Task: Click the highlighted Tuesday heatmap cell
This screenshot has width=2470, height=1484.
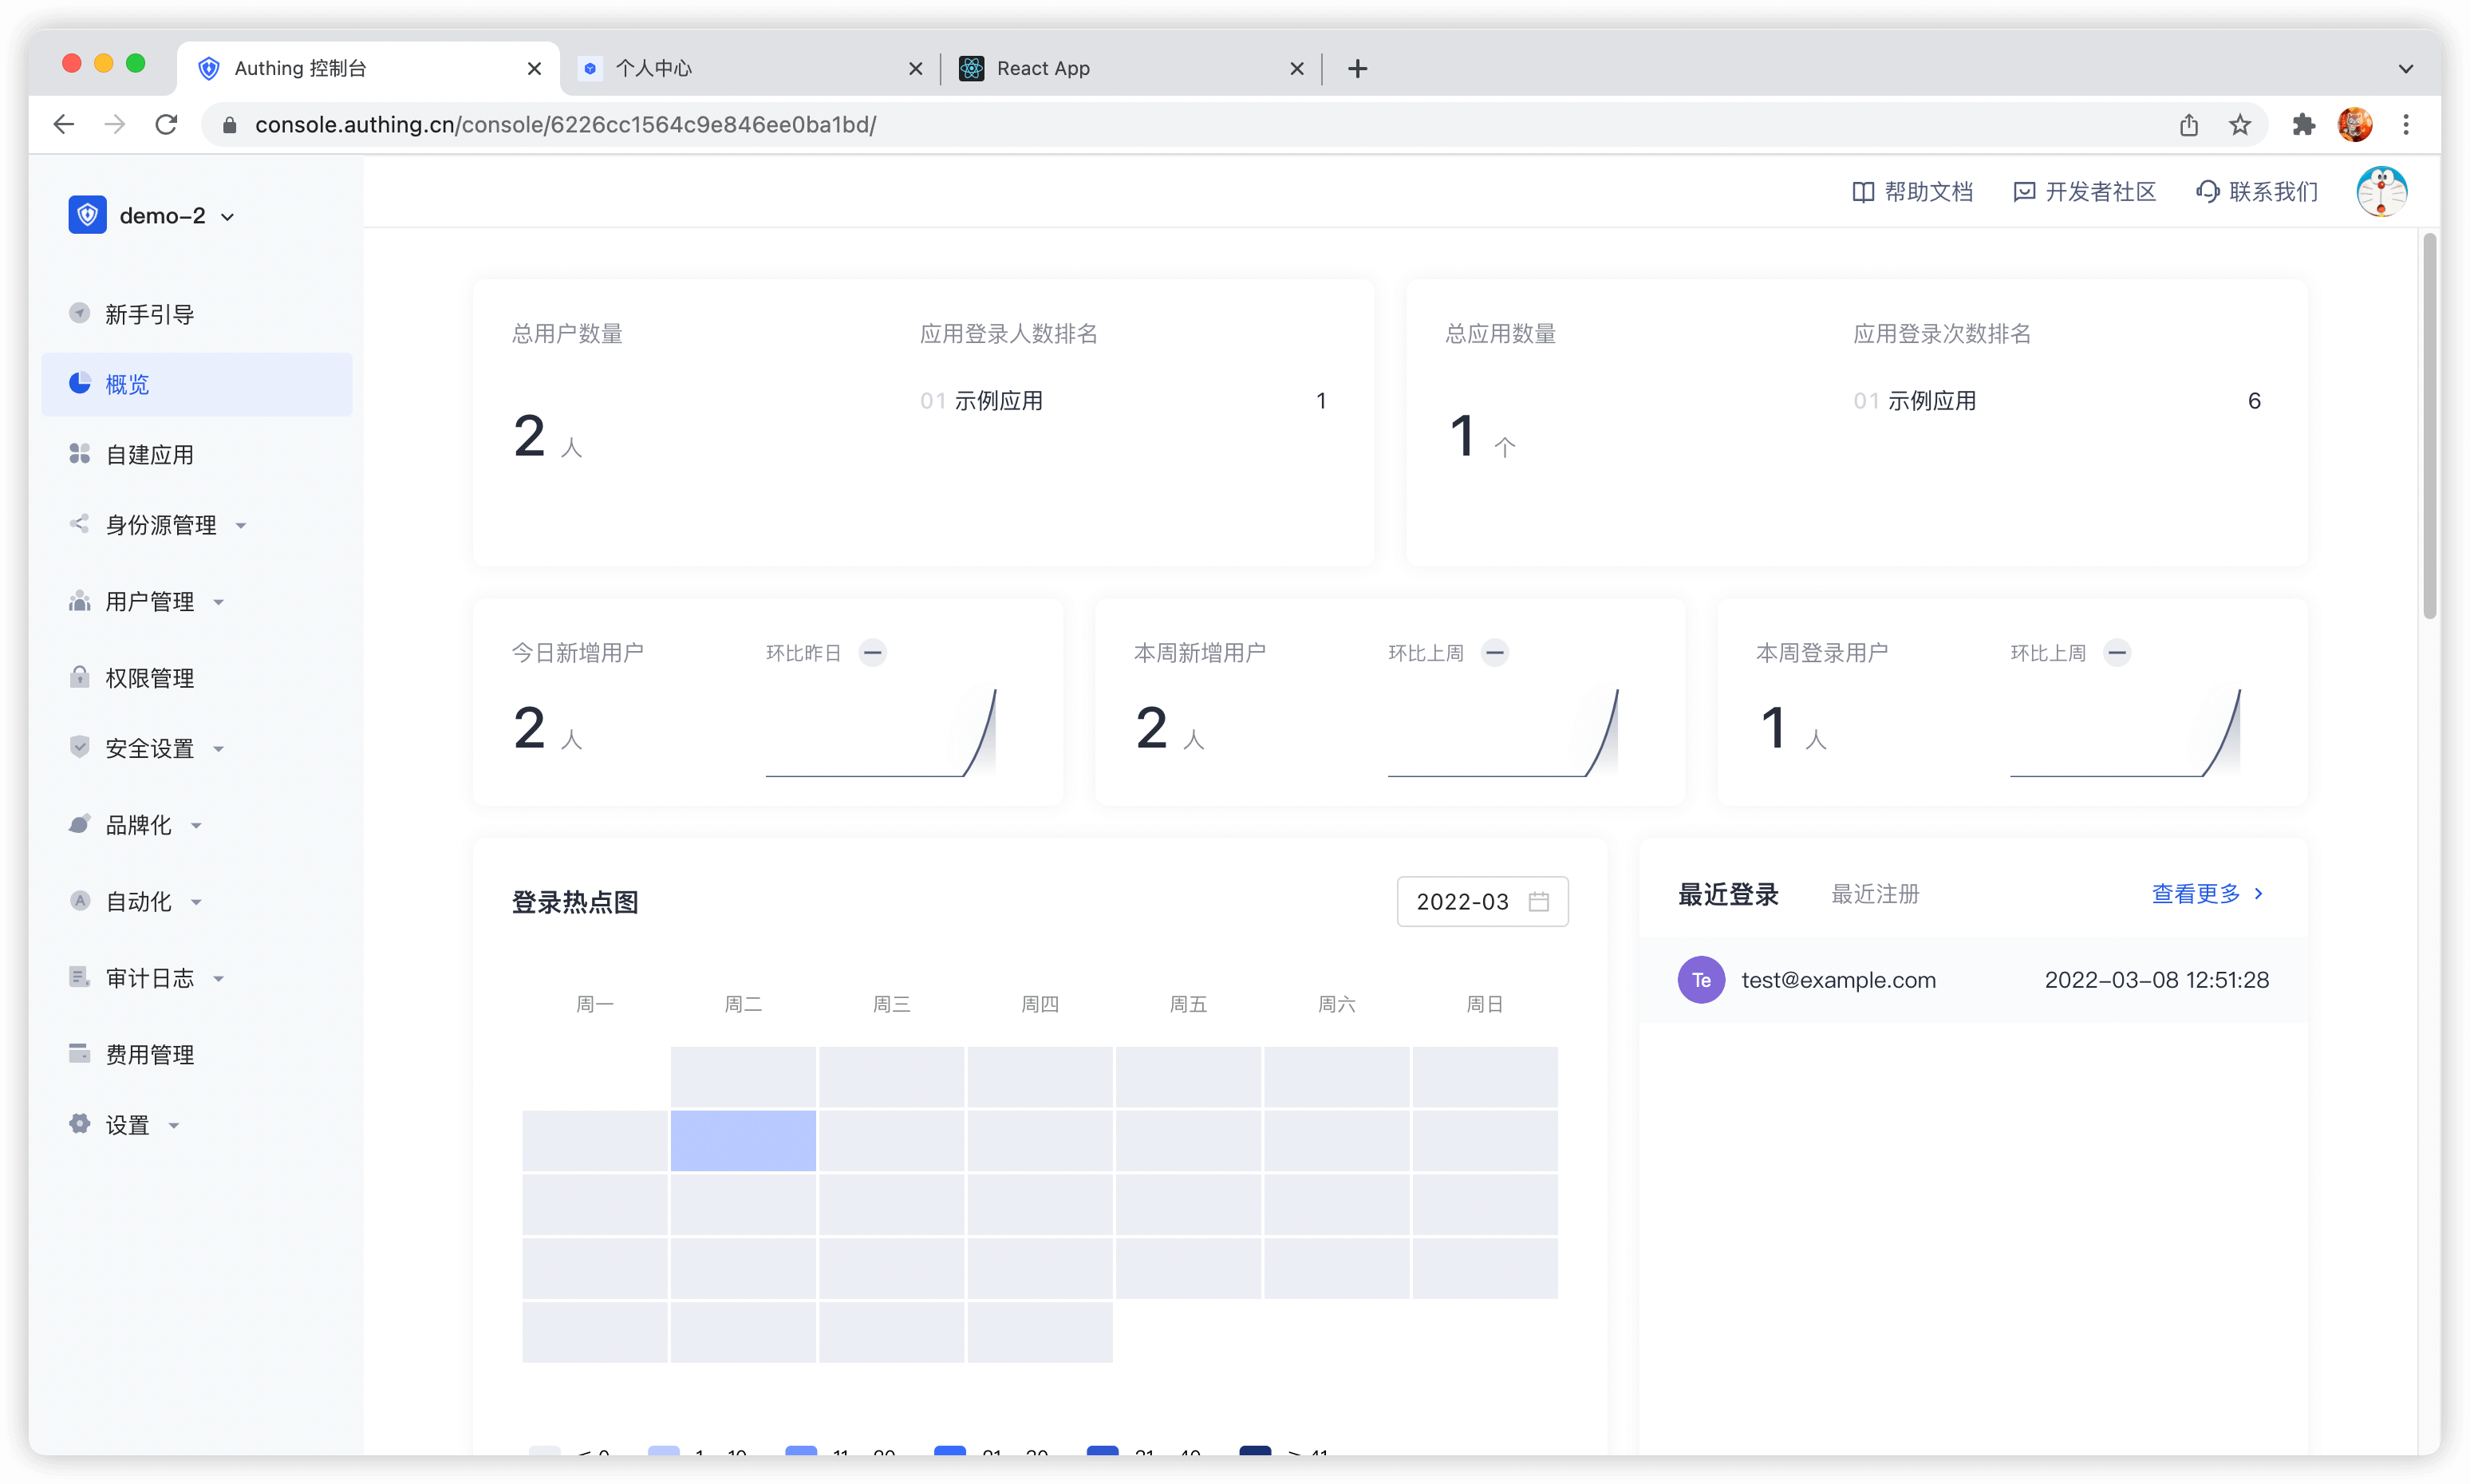Action: pyautogui.click(x=743, y=1140)
